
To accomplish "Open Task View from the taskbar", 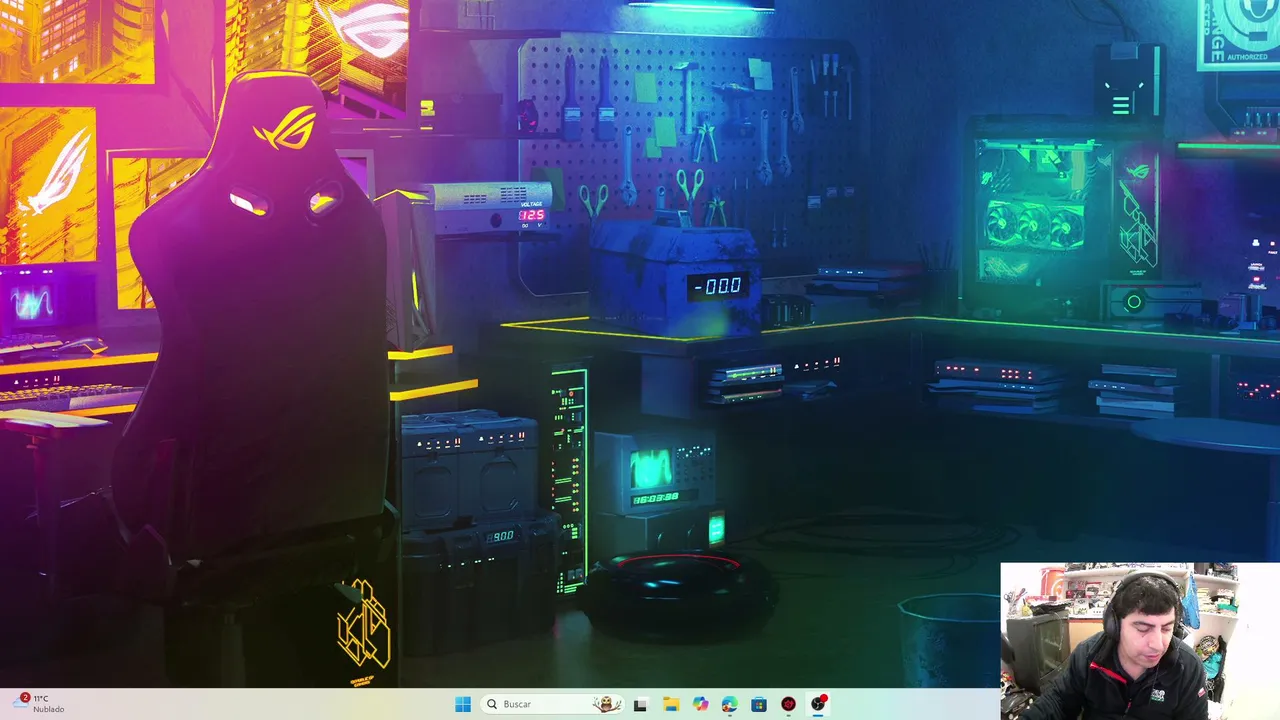I will 640,704.
